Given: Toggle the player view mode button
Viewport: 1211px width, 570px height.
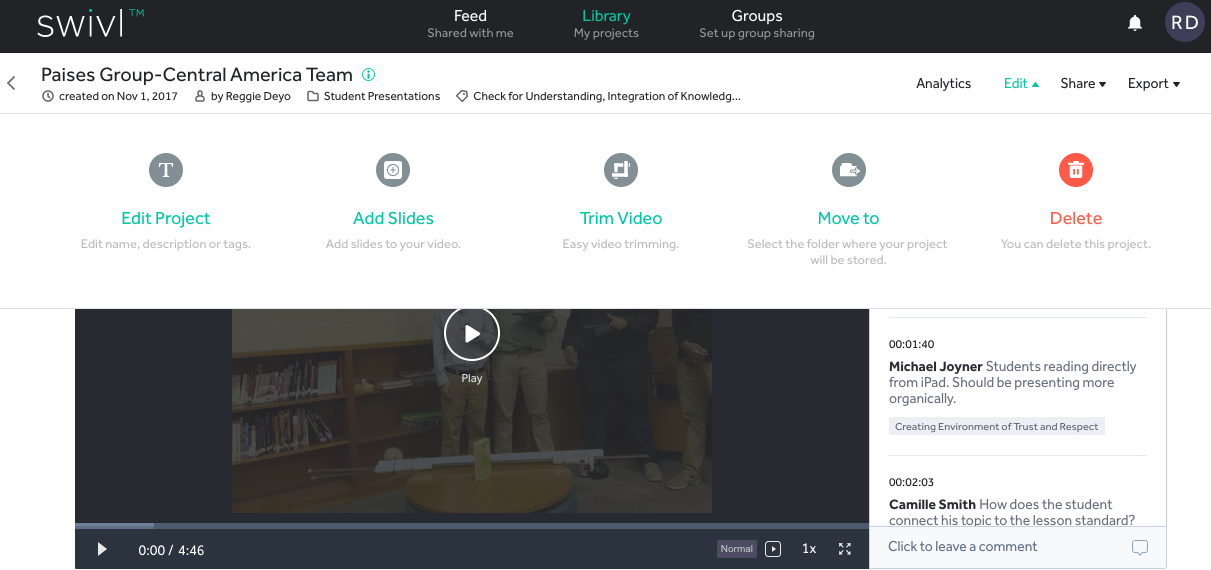Looking at the screenshot, I should click(773, 549).
